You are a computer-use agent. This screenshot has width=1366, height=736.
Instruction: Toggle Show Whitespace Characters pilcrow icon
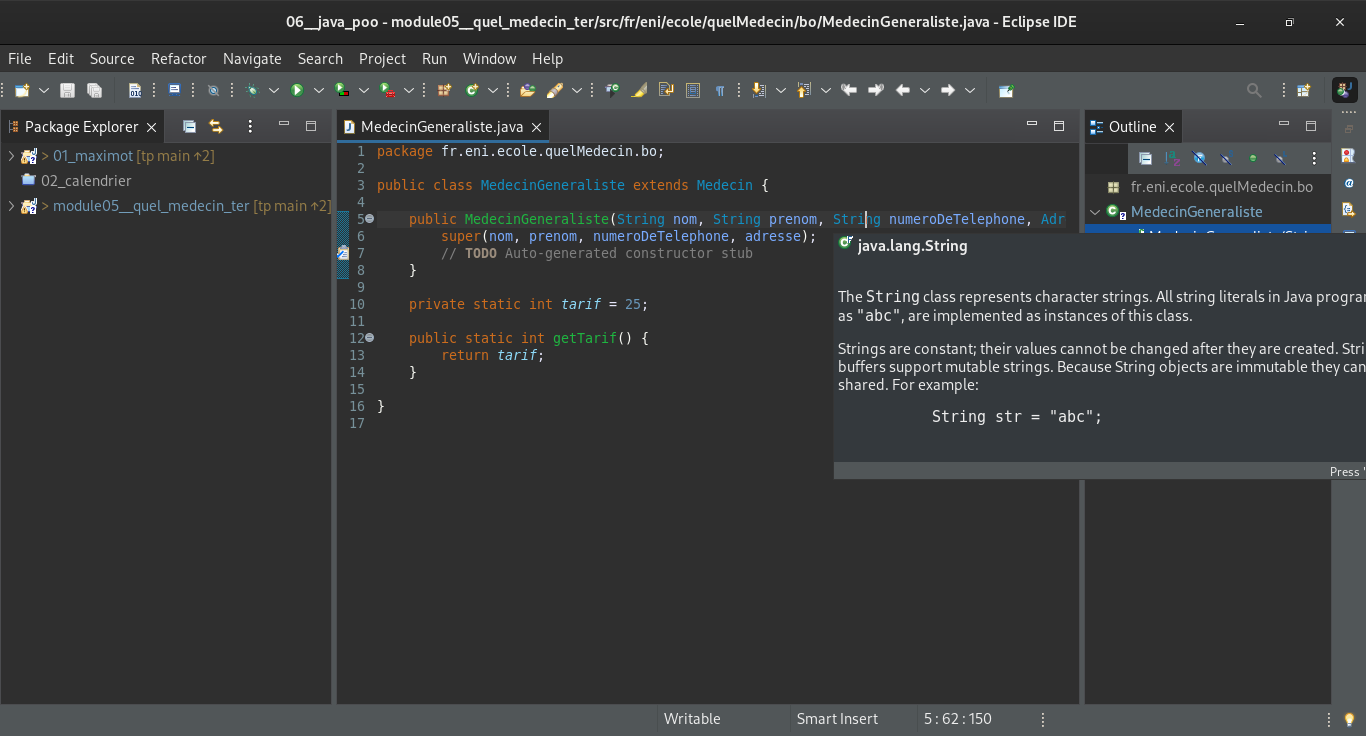pyautogui.click(x=719, y=90)
